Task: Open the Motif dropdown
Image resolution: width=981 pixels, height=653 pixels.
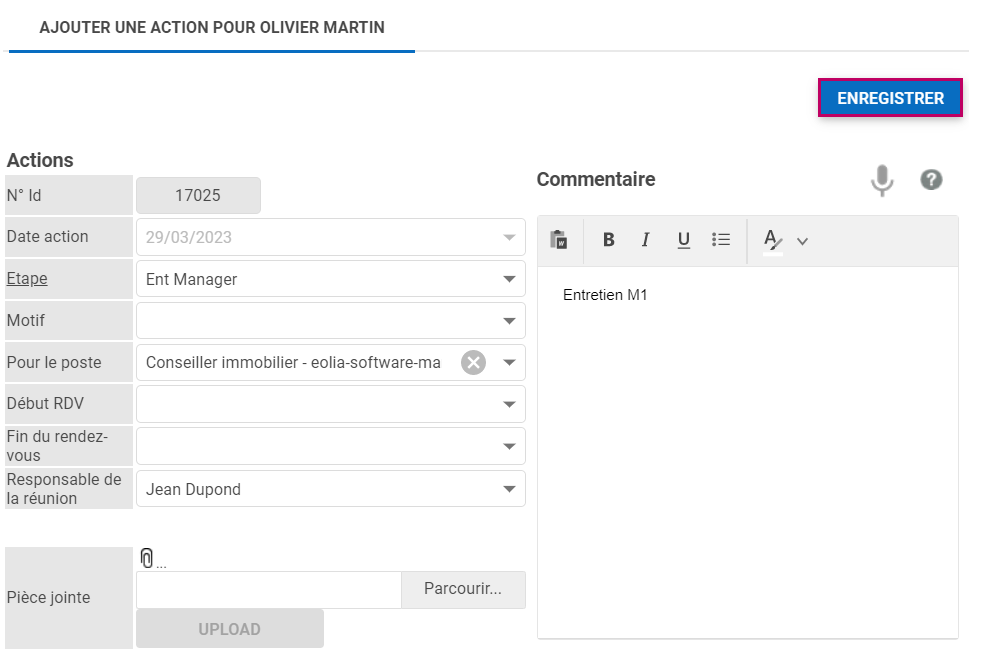Action: (x=509, y=321)
